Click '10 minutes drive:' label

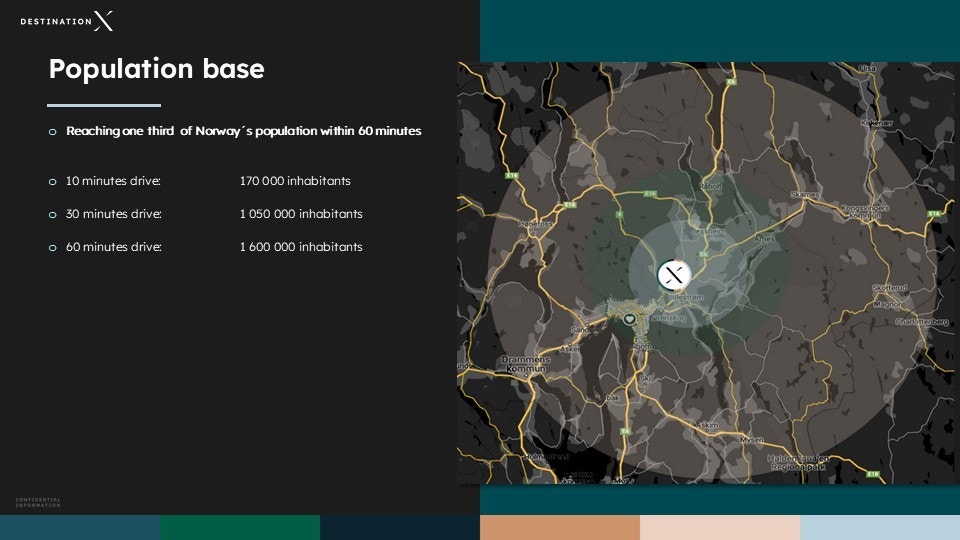tap(113, 181)
